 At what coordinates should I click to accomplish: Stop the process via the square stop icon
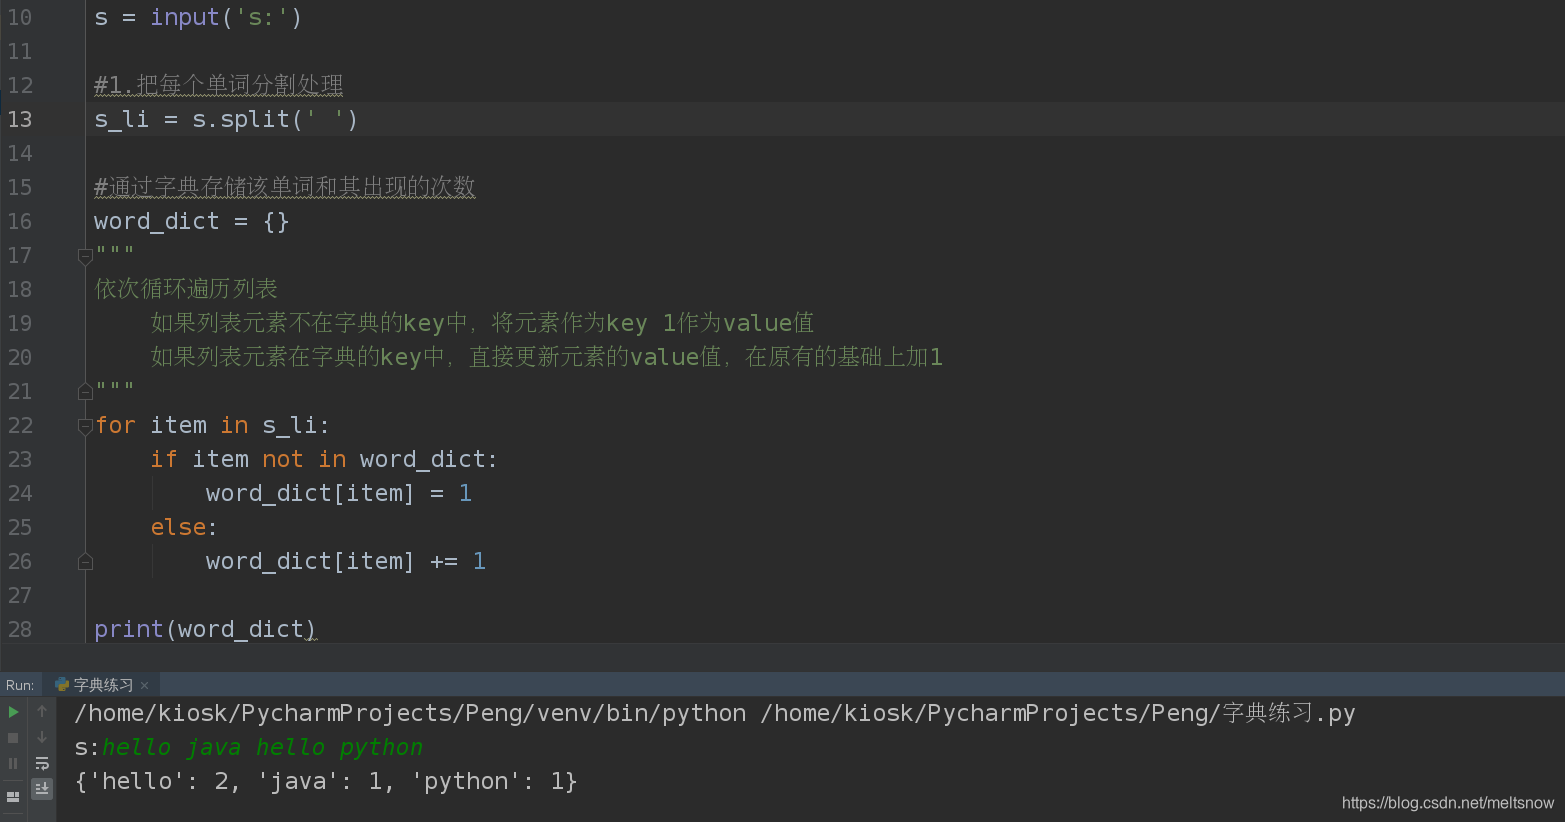tap(13, 738)
